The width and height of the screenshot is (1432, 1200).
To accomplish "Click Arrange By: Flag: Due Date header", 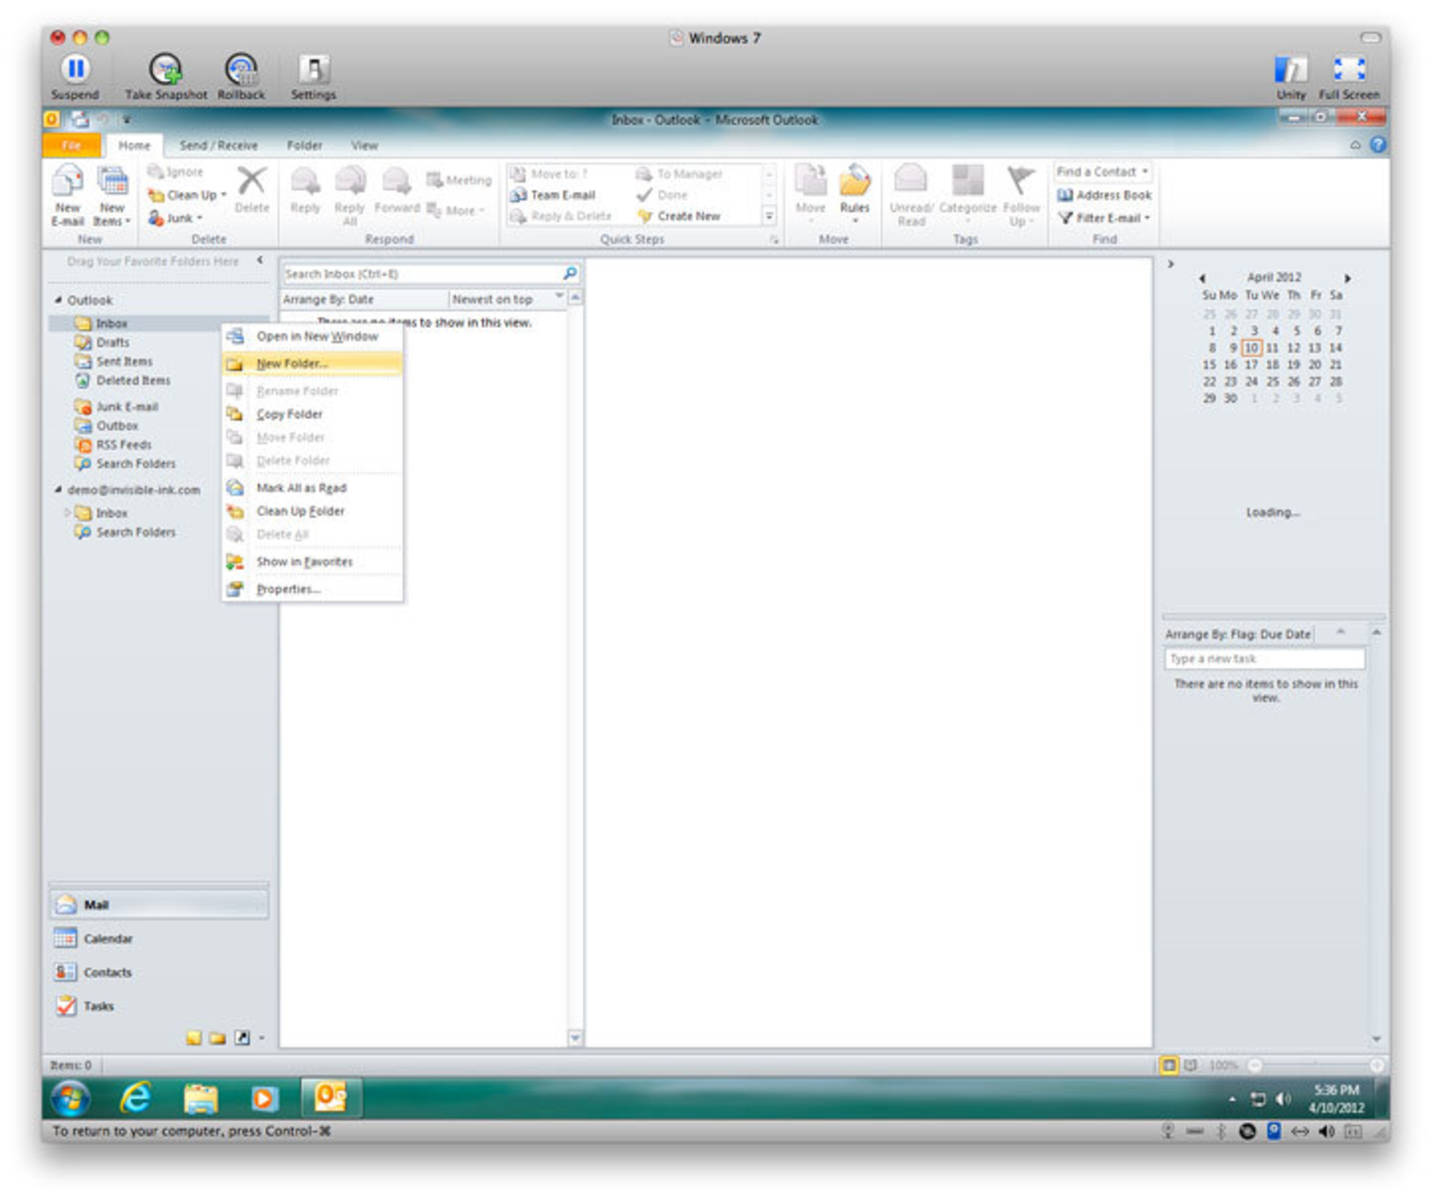I will coord(1238,634).
